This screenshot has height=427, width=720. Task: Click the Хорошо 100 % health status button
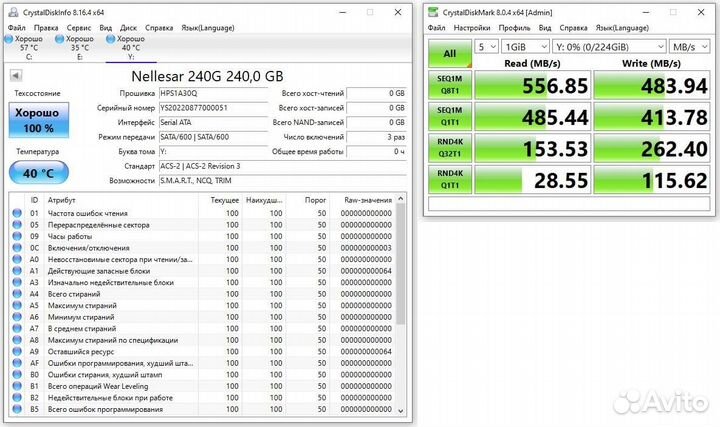click(x=39, y=120)
